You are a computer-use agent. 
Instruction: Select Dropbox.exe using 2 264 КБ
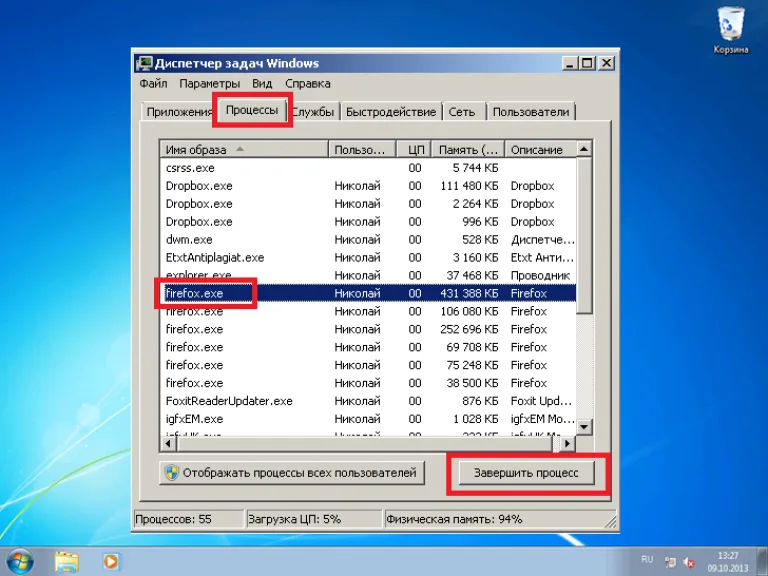pos(368,204)
